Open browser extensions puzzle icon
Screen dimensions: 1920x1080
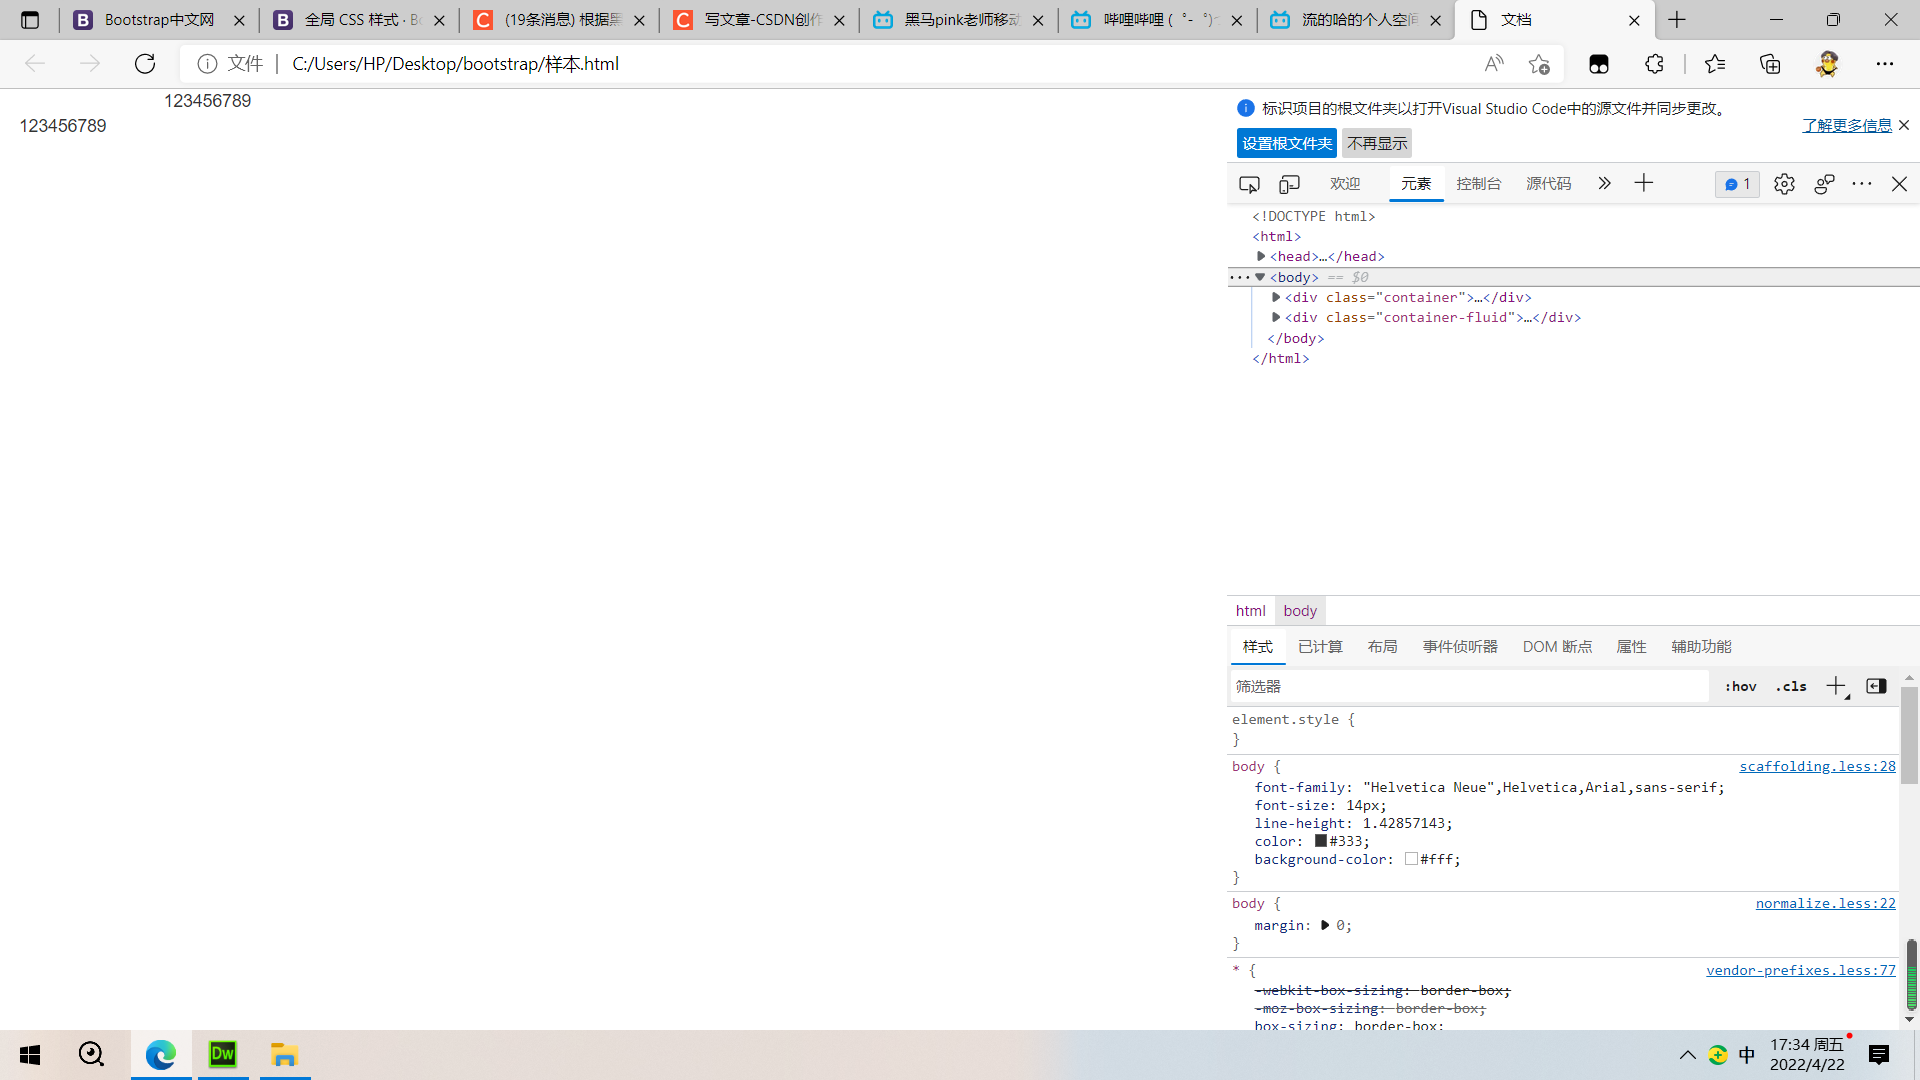[1654, 64]
